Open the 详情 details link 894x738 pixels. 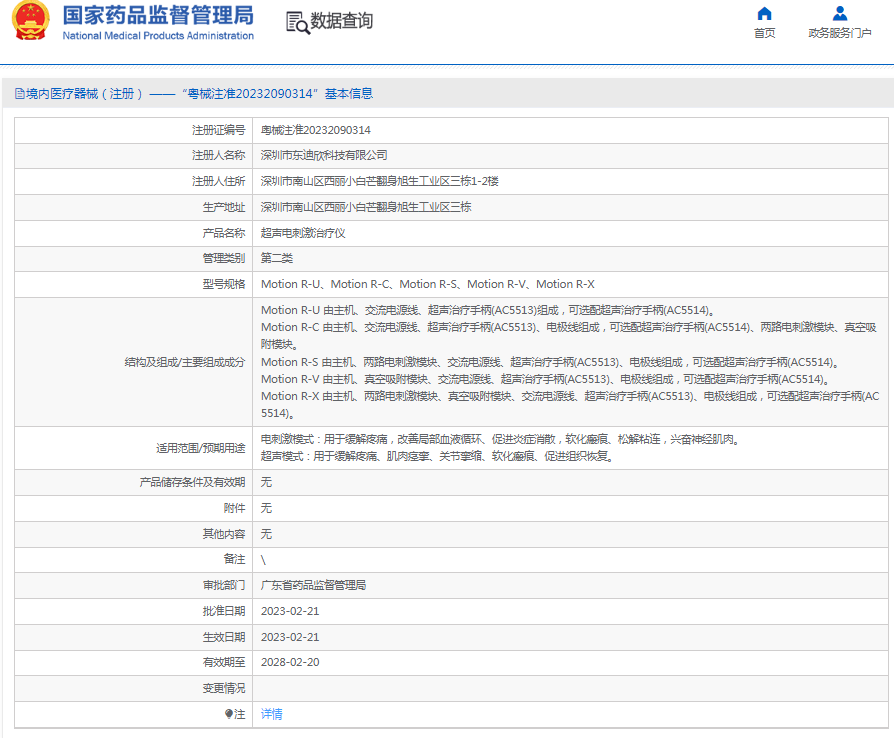[271, 714]
